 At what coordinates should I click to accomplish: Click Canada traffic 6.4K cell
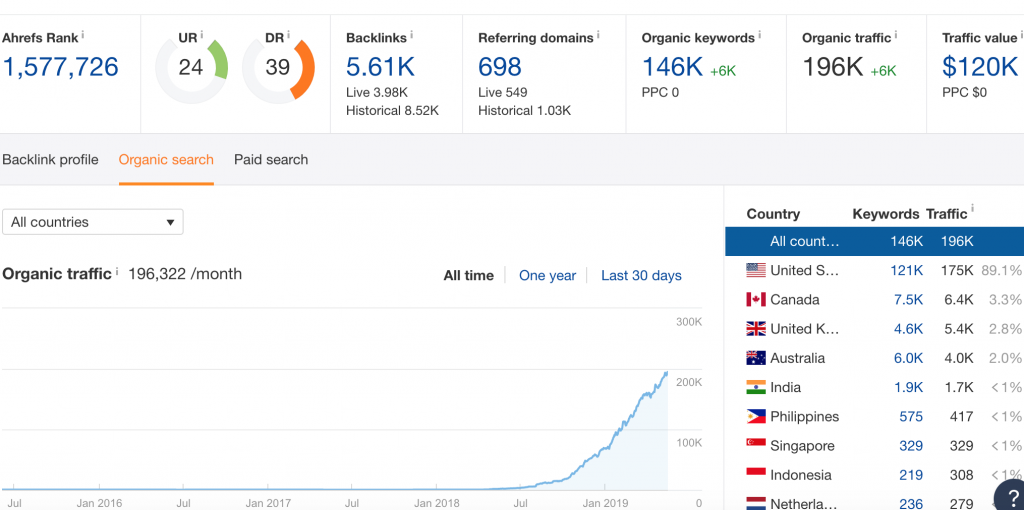959,300
